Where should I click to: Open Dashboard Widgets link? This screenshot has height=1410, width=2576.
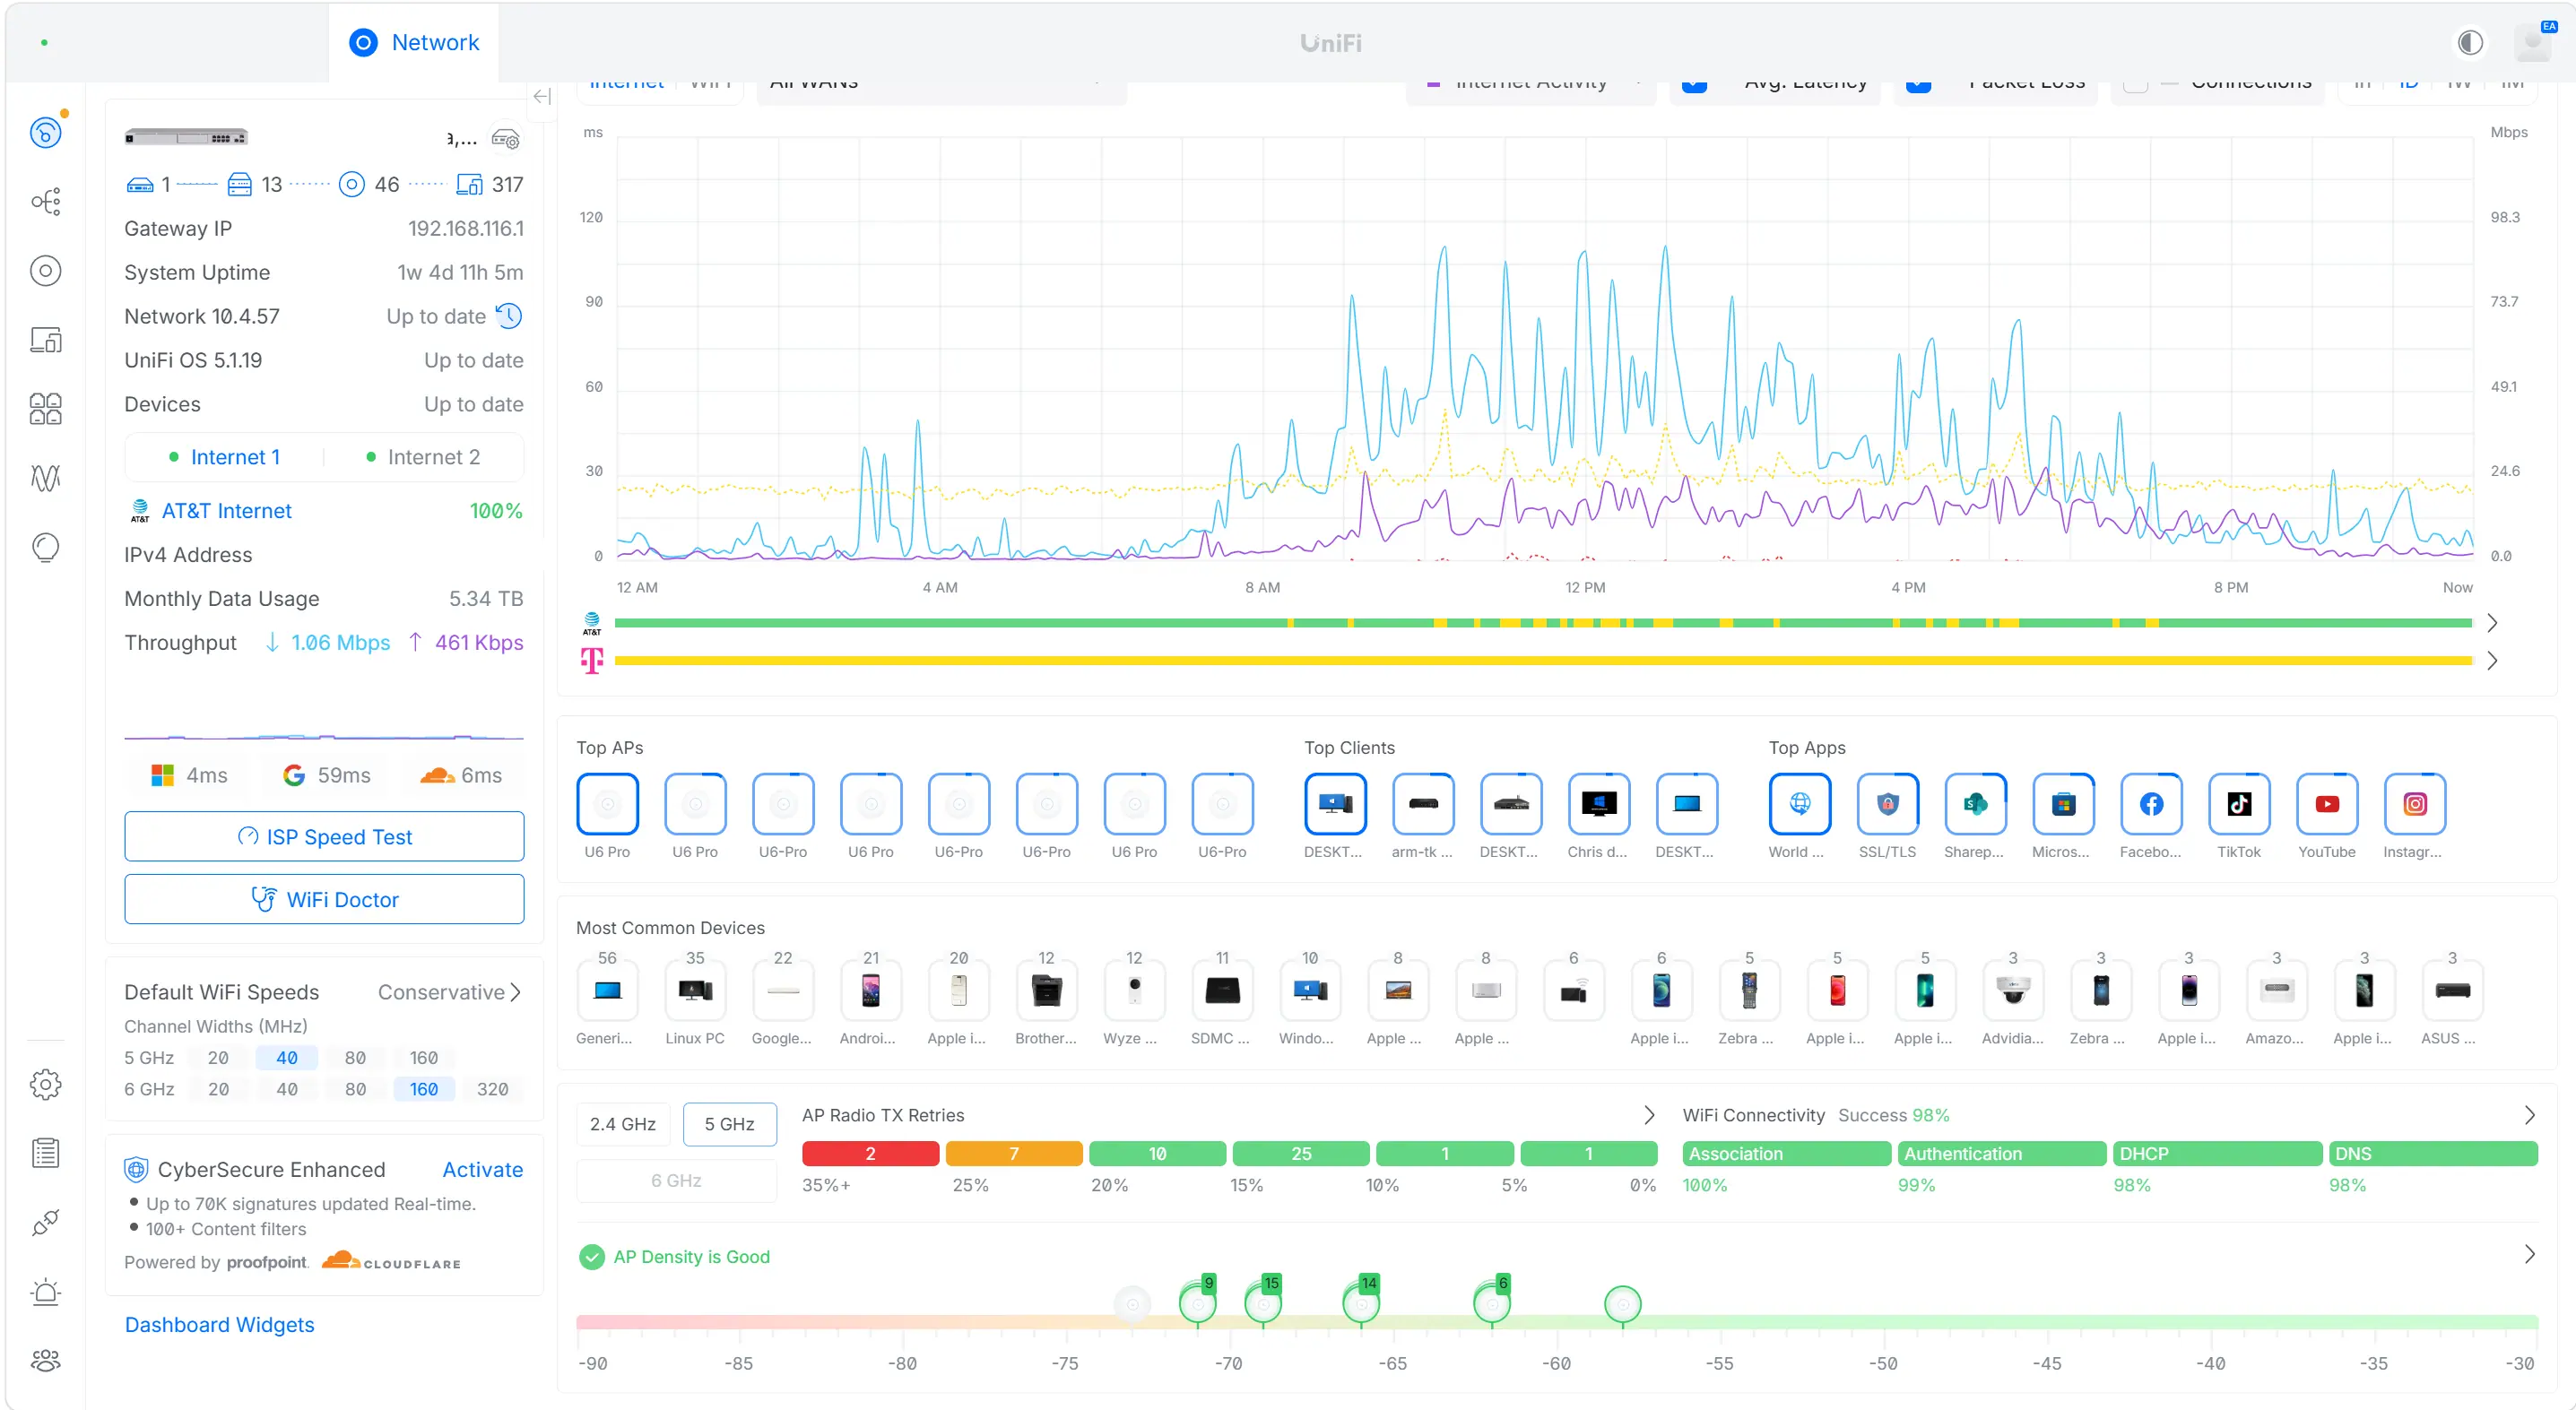pos(219,1324)
